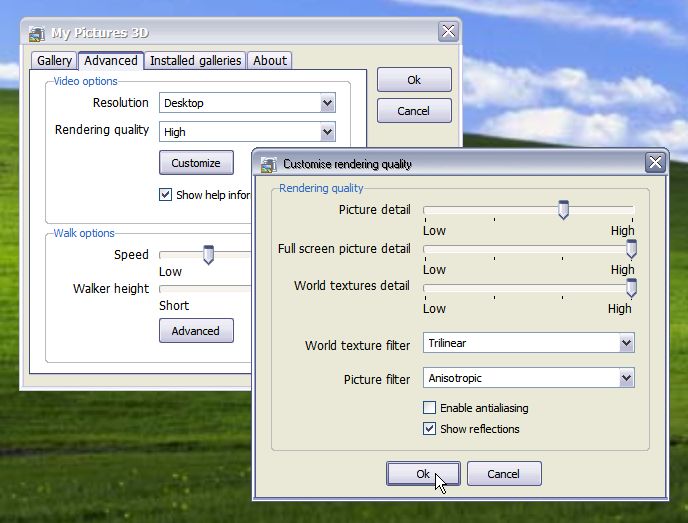The height and width of the screenshot is (523, 688).
Task: Click the Full screen picture detail slider thumb
Action: (x=631, y=249)
